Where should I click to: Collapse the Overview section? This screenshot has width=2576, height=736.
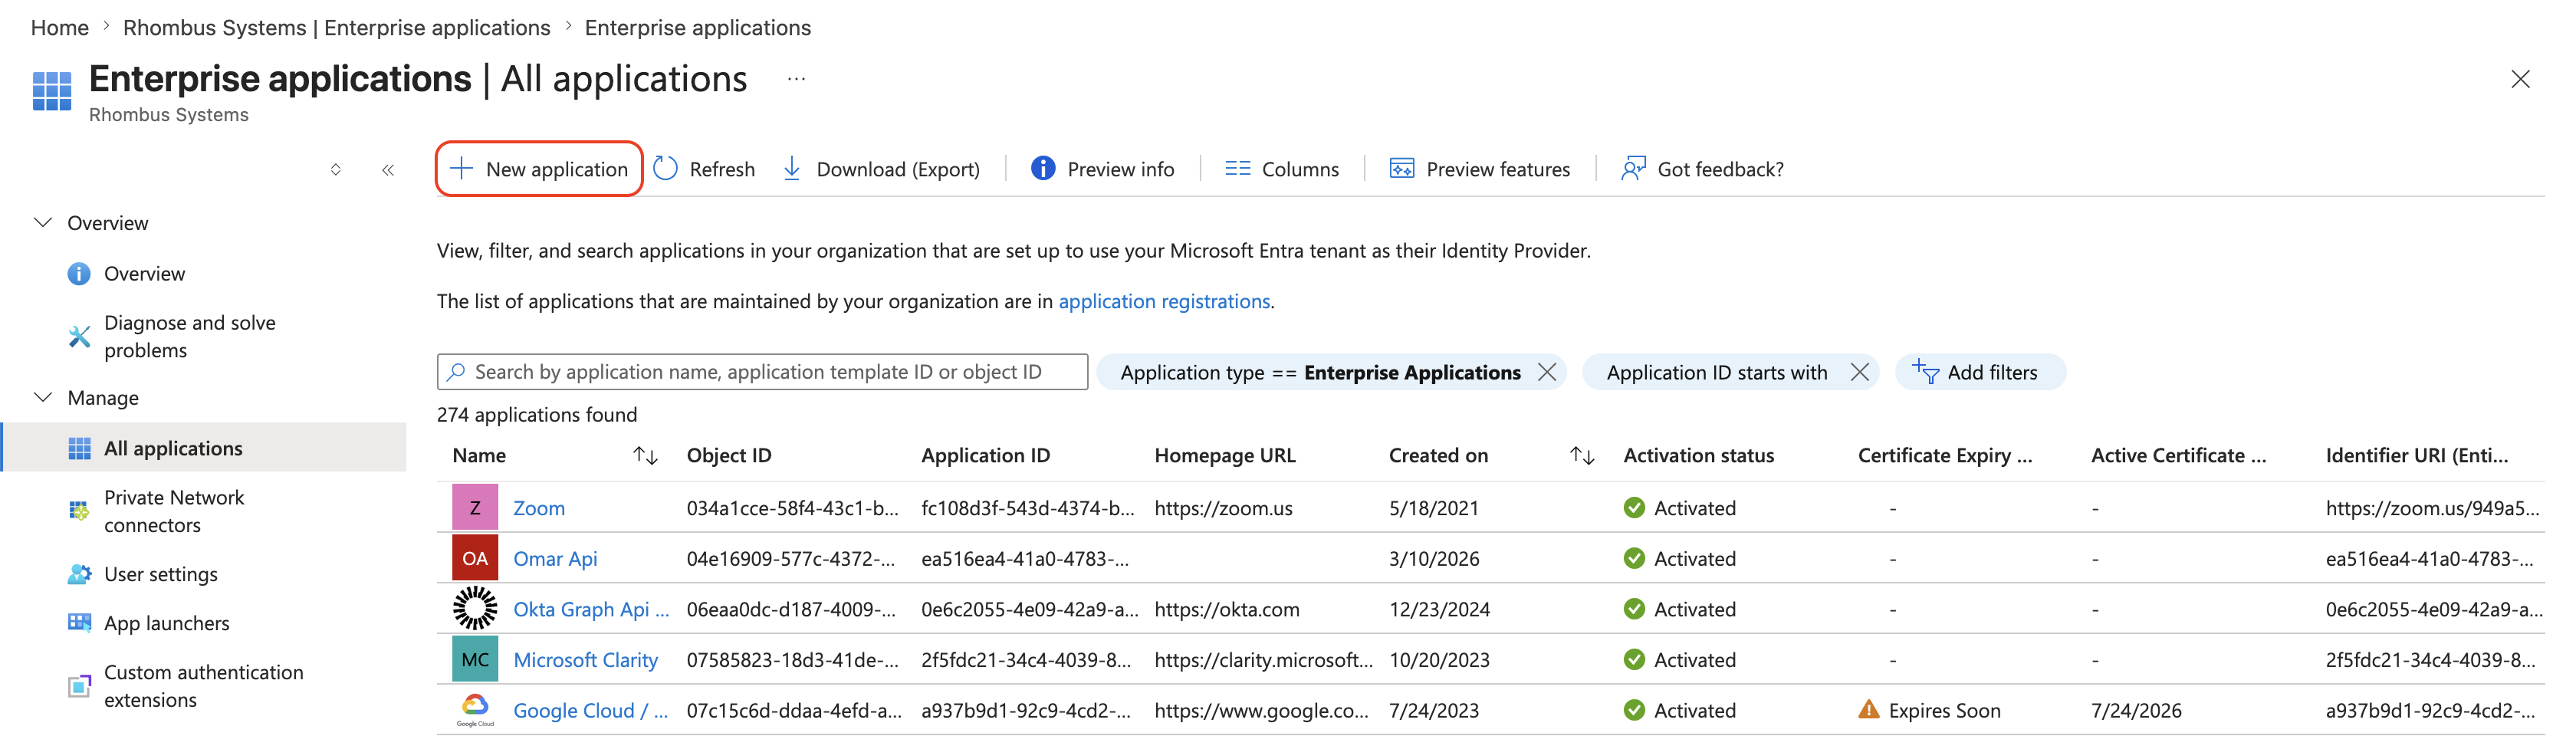coord(43,222)
